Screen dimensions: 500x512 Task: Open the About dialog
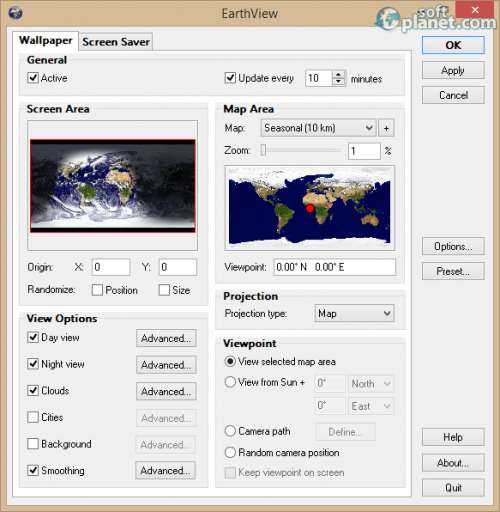[453, 463]
